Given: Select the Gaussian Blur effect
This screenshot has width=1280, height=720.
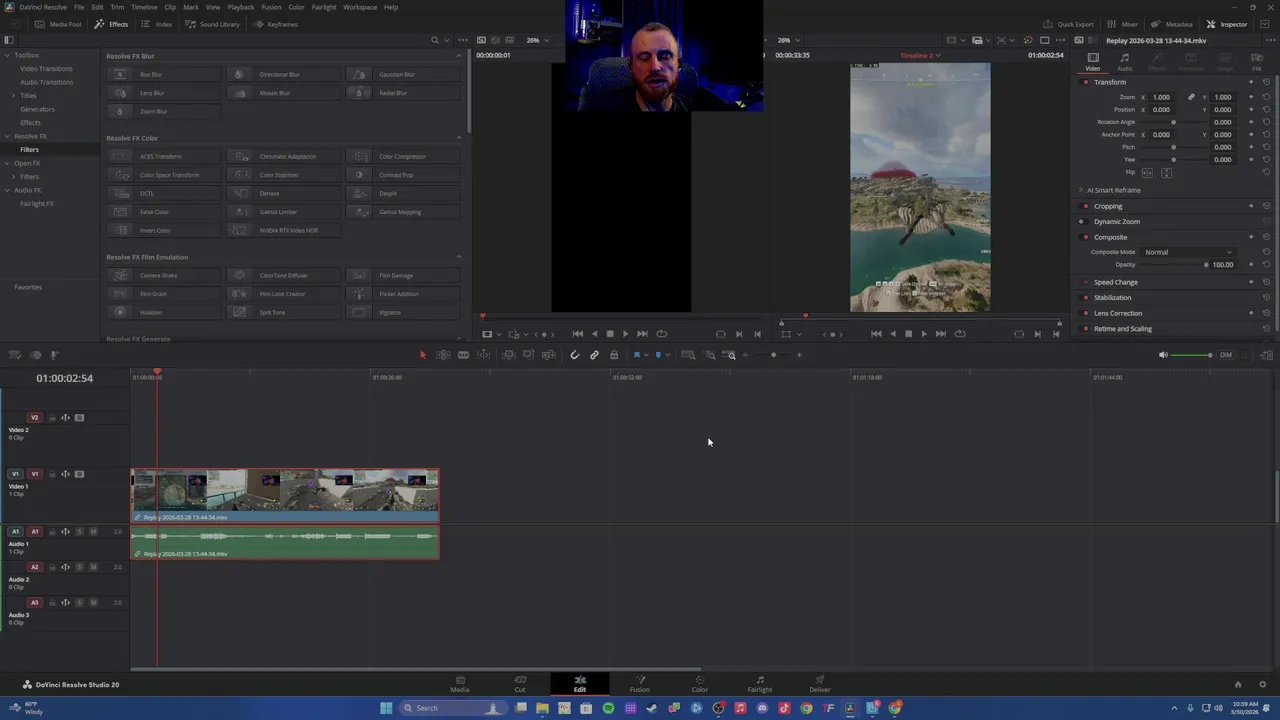Looking at the screenshot, I should pyautogui.click(x=403, y=74).
